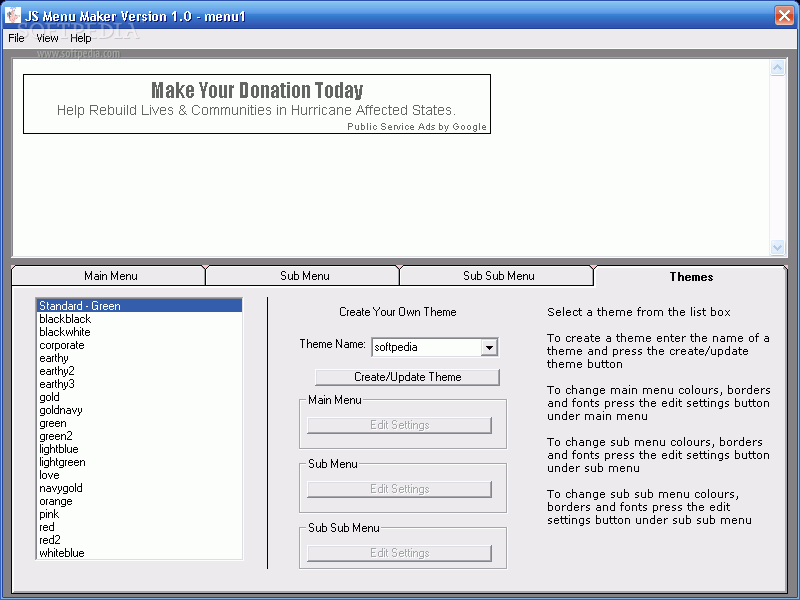The height and width of the screenshot is (600, 800).
Task: Click Edit Settings under Main Menu group
Action: pyautogui.click(x=399, y=425)
